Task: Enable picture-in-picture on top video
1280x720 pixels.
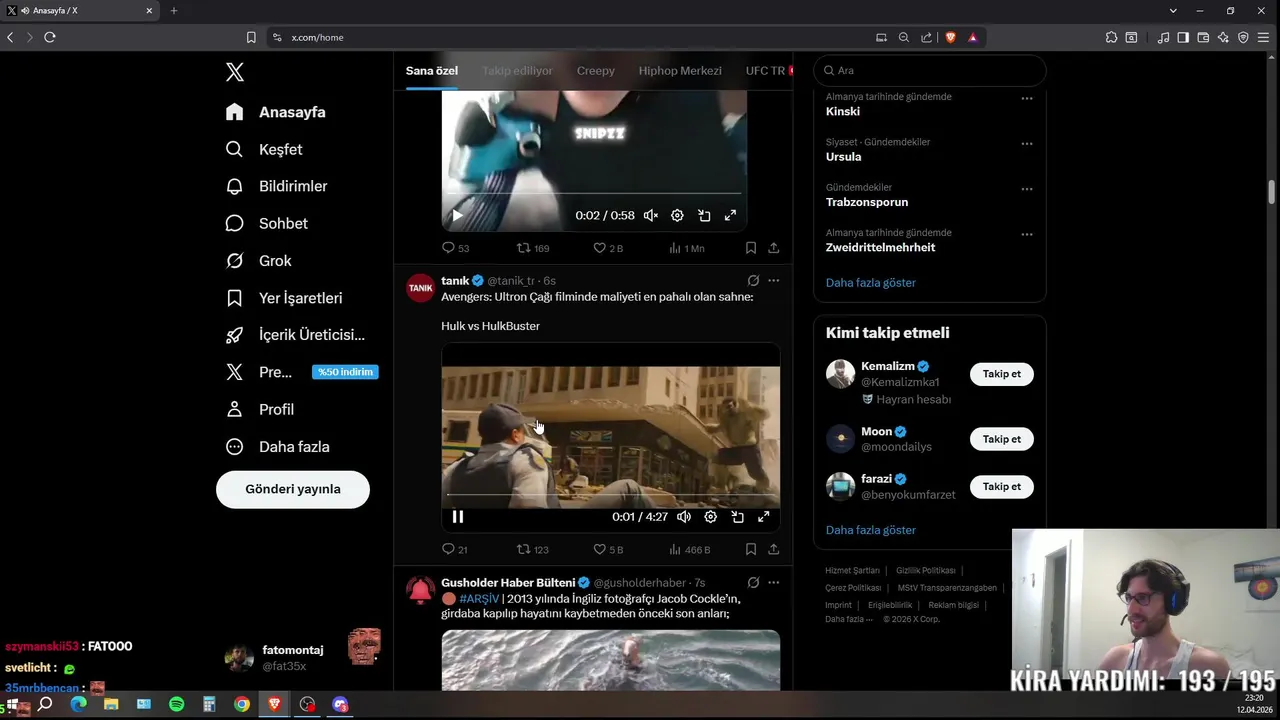Action: click(x=704, y=215)
